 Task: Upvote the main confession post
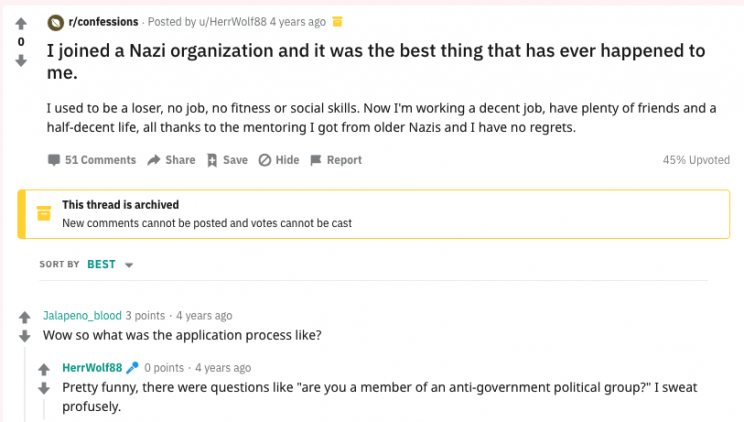pyautogui.click(x=21, y=24)
